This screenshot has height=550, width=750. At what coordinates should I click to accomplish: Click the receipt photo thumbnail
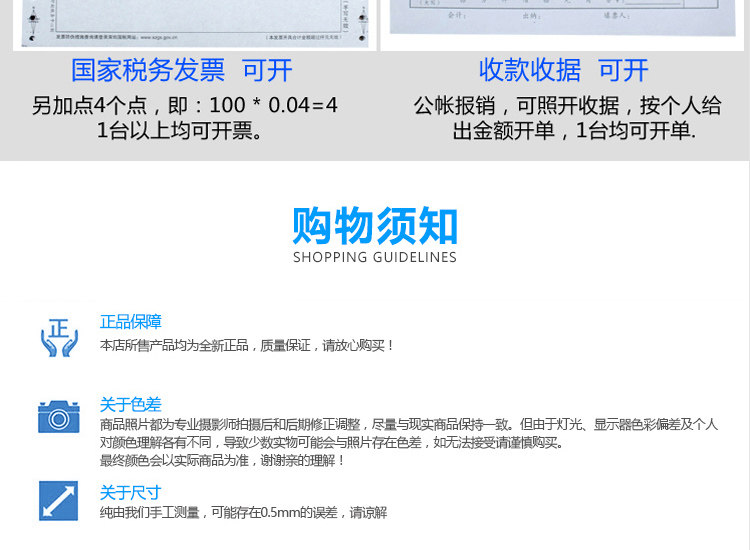click(x=562, y=18)
